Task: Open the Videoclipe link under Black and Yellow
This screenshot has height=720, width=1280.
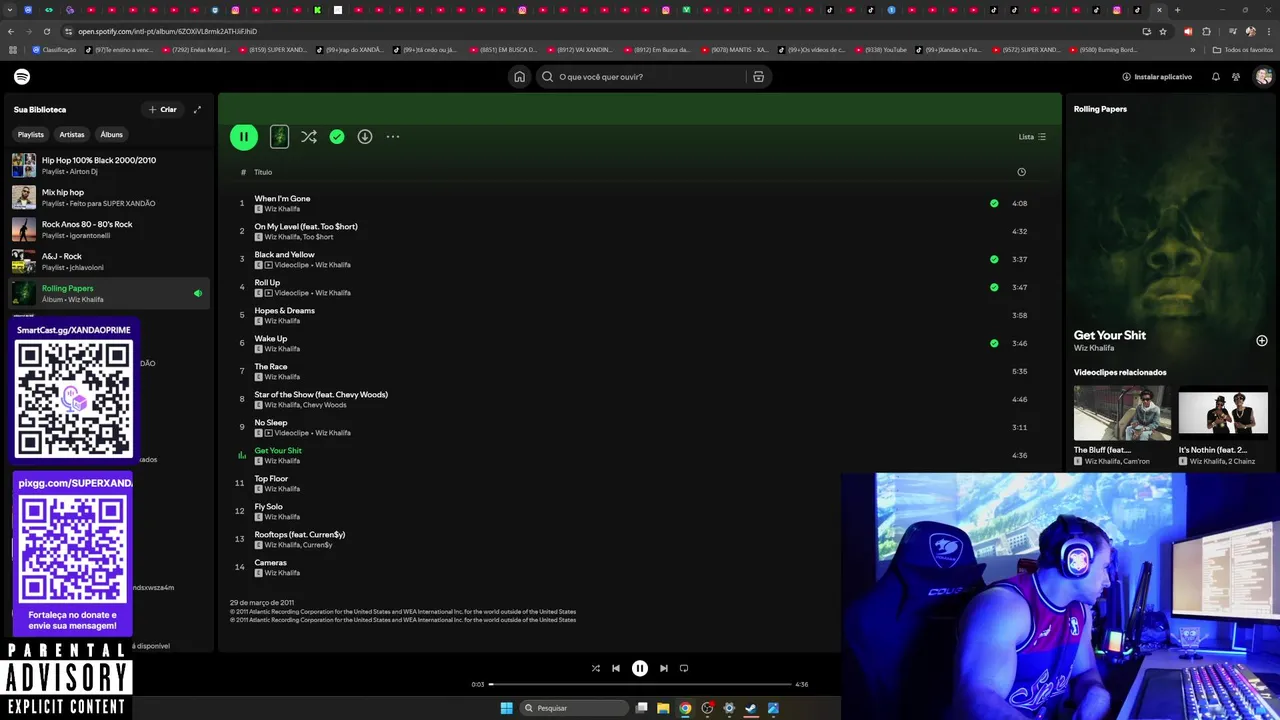Action: pyautogui.click(x=292, y=265)
